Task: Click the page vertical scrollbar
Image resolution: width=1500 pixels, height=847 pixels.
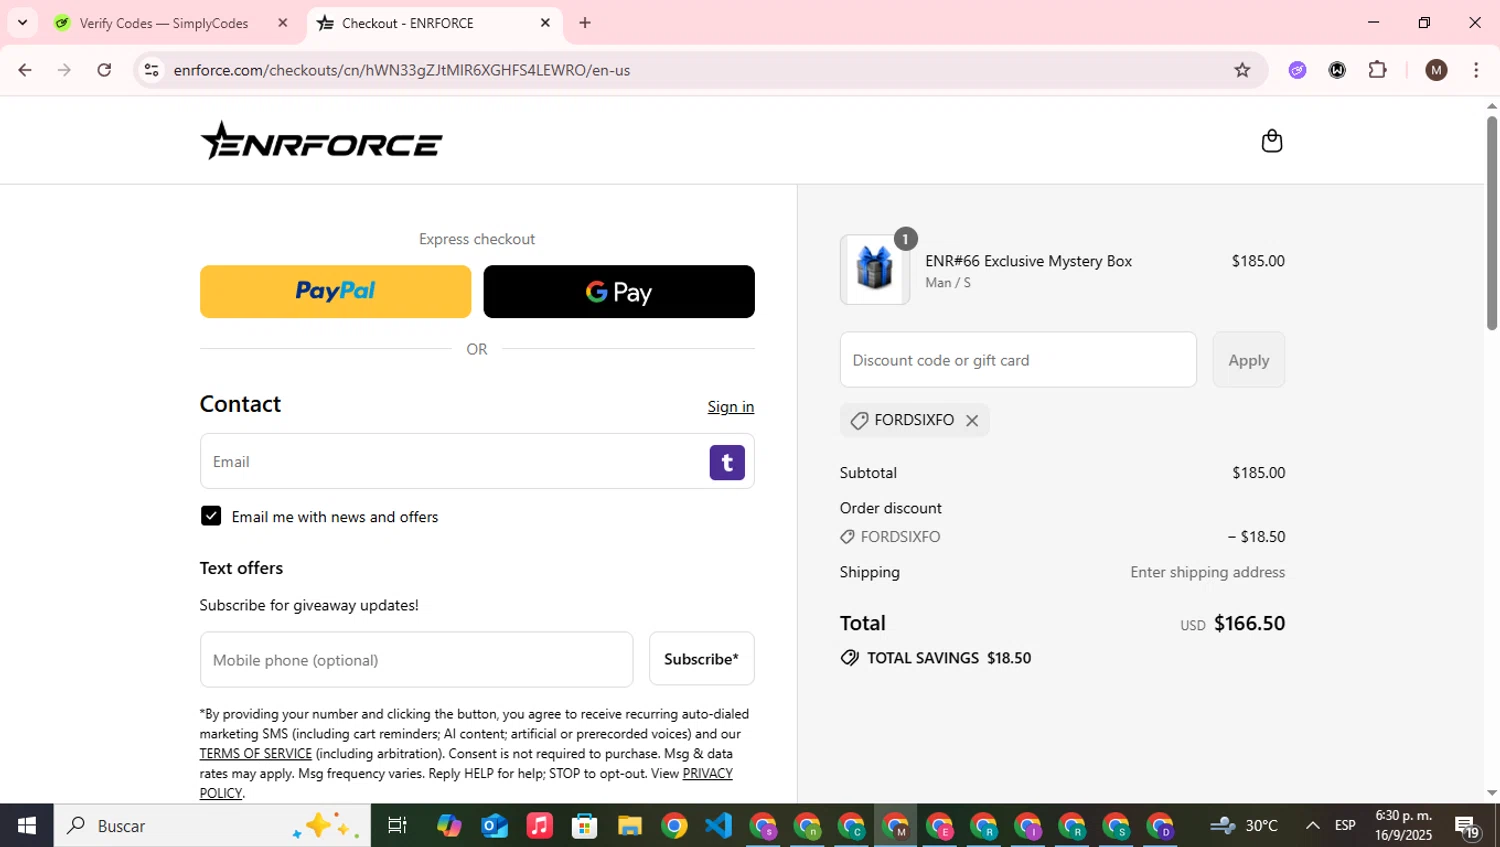Action: point(1492,222)
